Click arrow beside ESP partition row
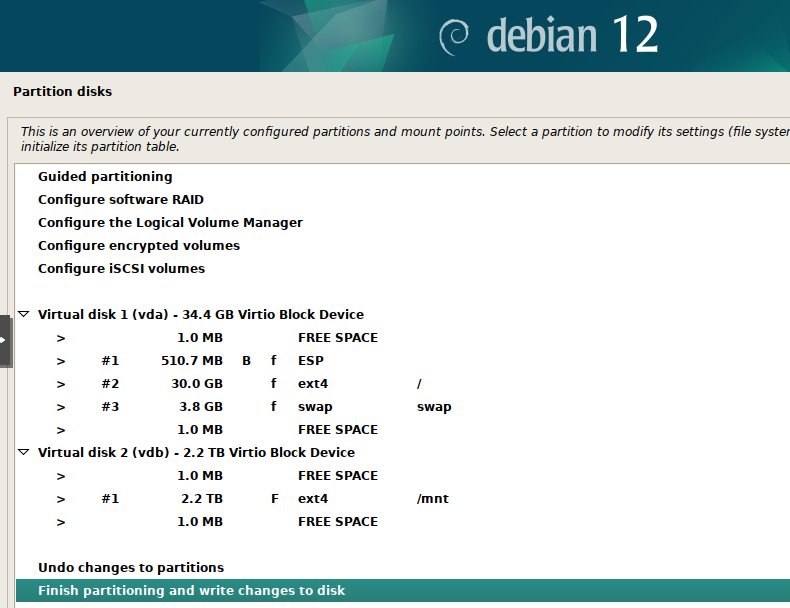This screenshot has width=790, height=608. 61,361
